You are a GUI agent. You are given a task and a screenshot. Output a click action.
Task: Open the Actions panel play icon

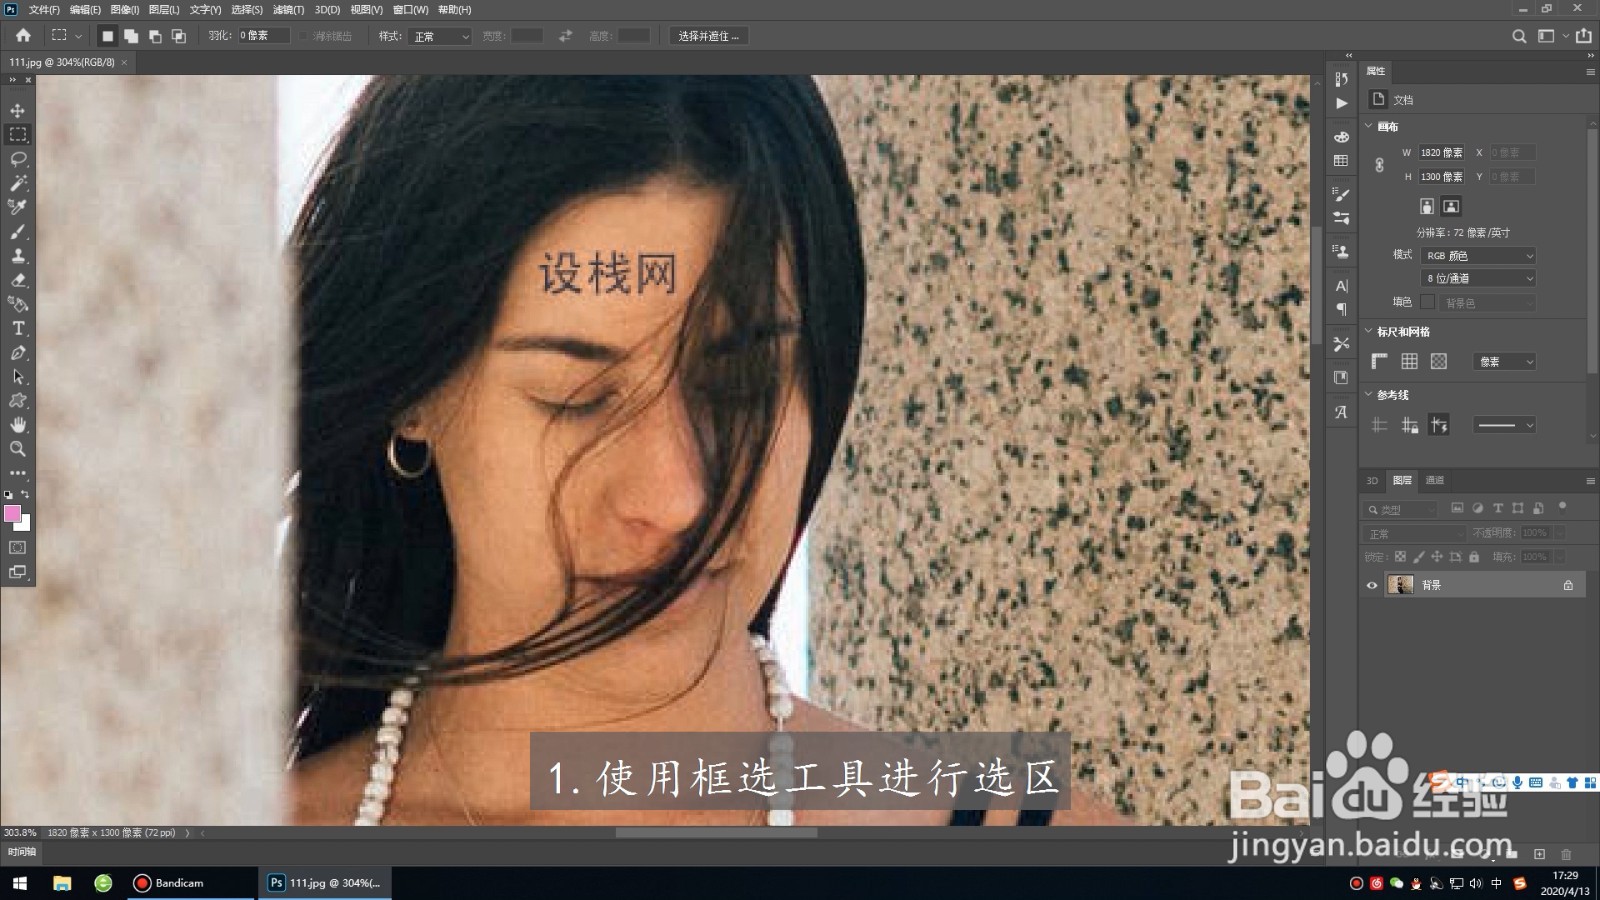[1341, 103]
